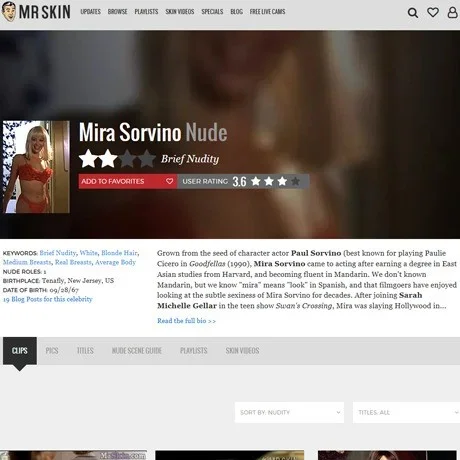Go to Playlists in top navigation
The height and width of the screenshot is (460, 460).
coord(146,12)
